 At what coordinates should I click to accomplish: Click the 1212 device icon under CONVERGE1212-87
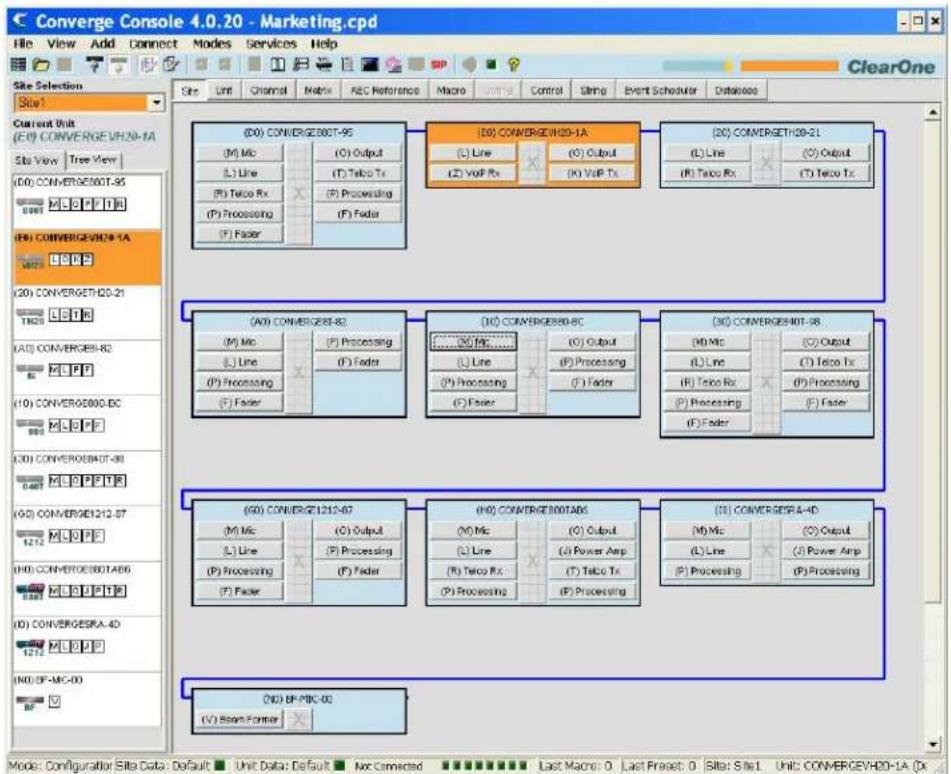point(30,537)
